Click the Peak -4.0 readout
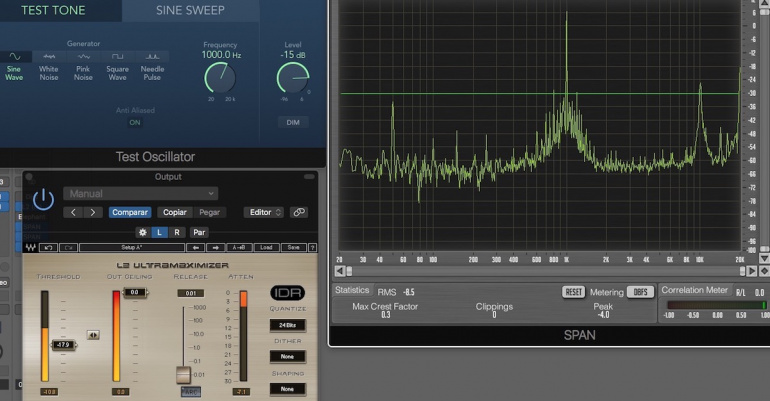Screen dimensions: 770x401 tap(603, 310)
